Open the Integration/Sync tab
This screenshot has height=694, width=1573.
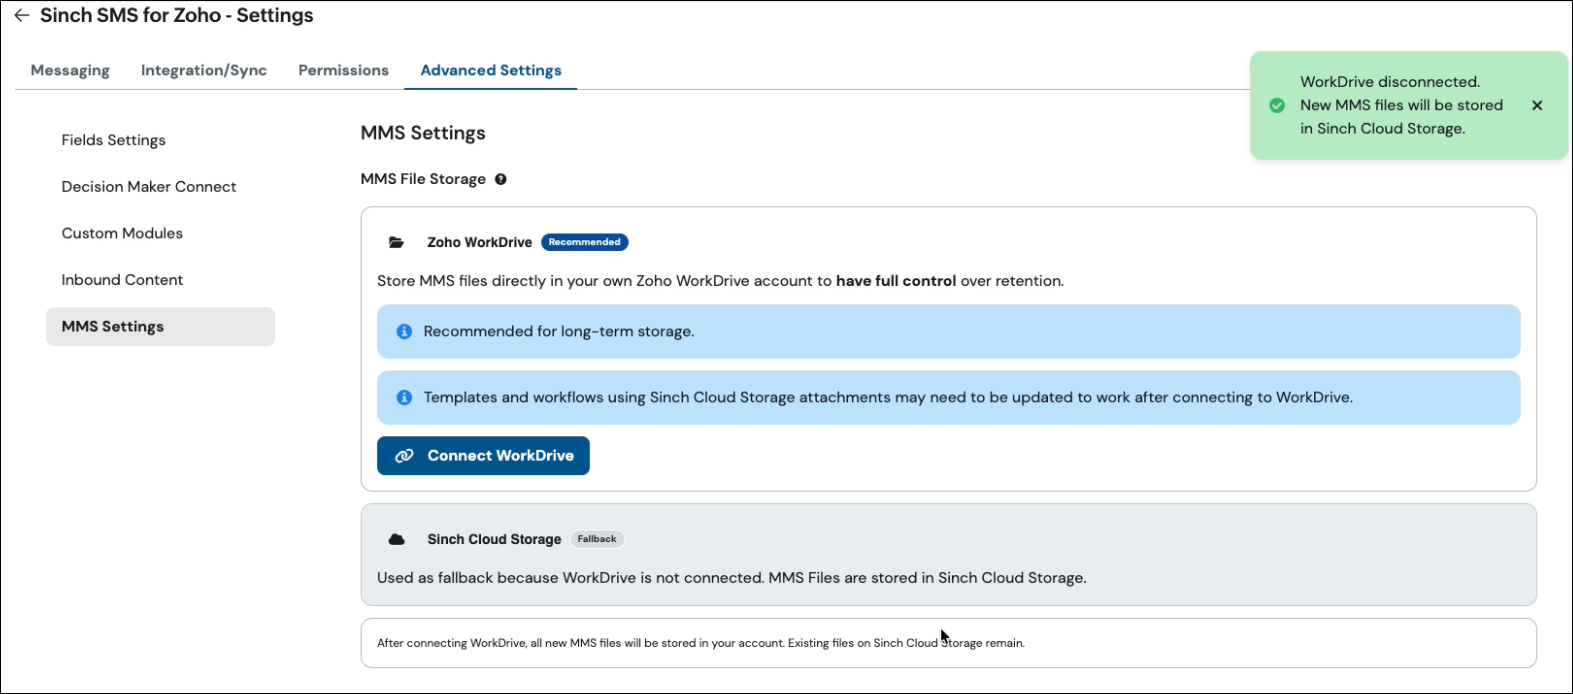pos(204,70)
